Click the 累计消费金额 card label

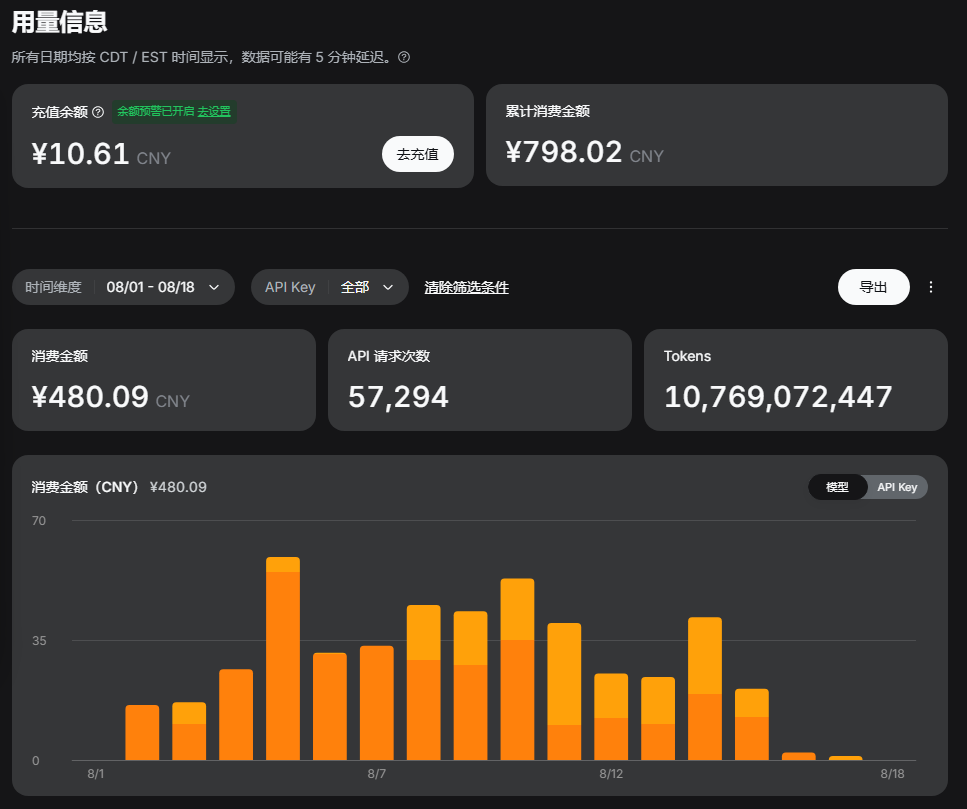[548, 111]
